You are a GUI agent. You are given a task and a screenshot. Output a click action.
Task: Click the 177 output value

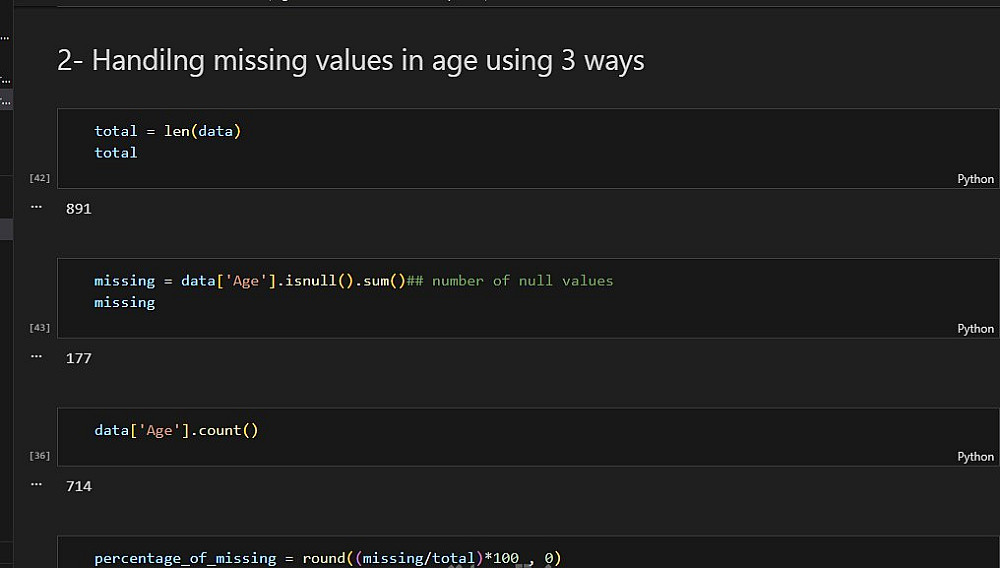tap(78, 358)
